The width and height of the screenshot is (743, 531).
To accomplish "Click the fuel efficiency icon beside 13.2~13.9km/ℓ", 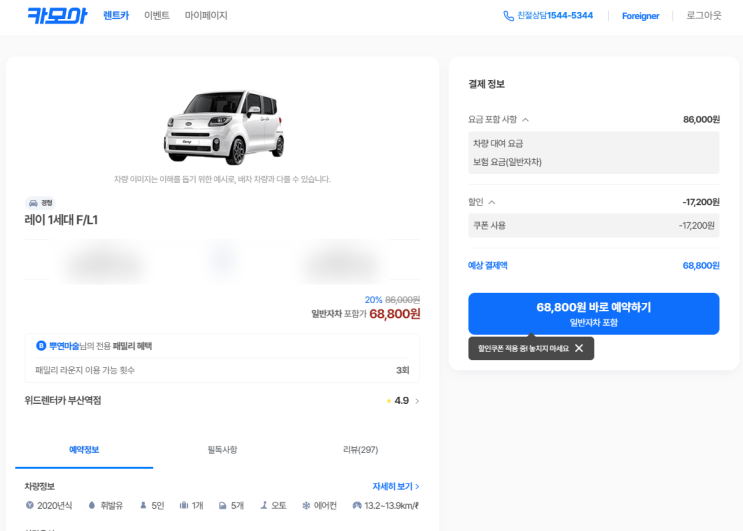I will click(x=357, y=505).
